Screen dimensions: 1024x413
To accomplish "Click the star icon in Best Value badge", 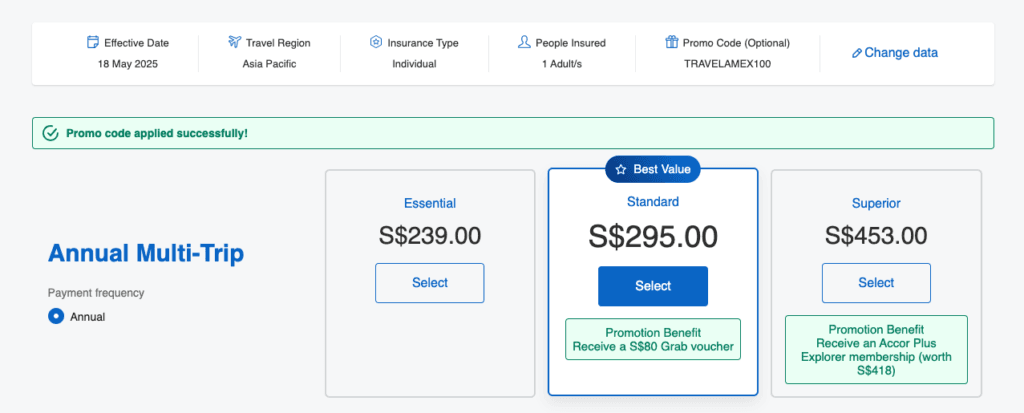I will (621, 169).
